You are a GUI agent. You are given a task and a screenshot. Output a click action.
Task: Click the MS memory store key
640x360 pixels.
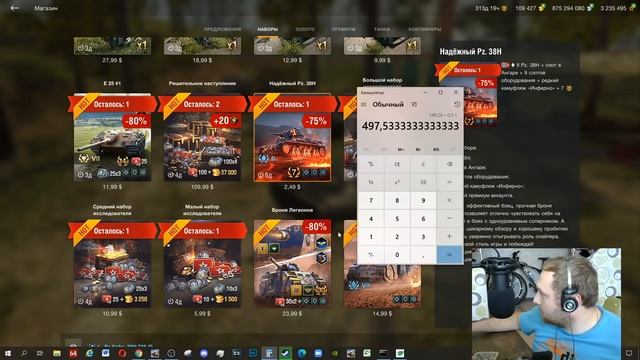click(436, 149)
